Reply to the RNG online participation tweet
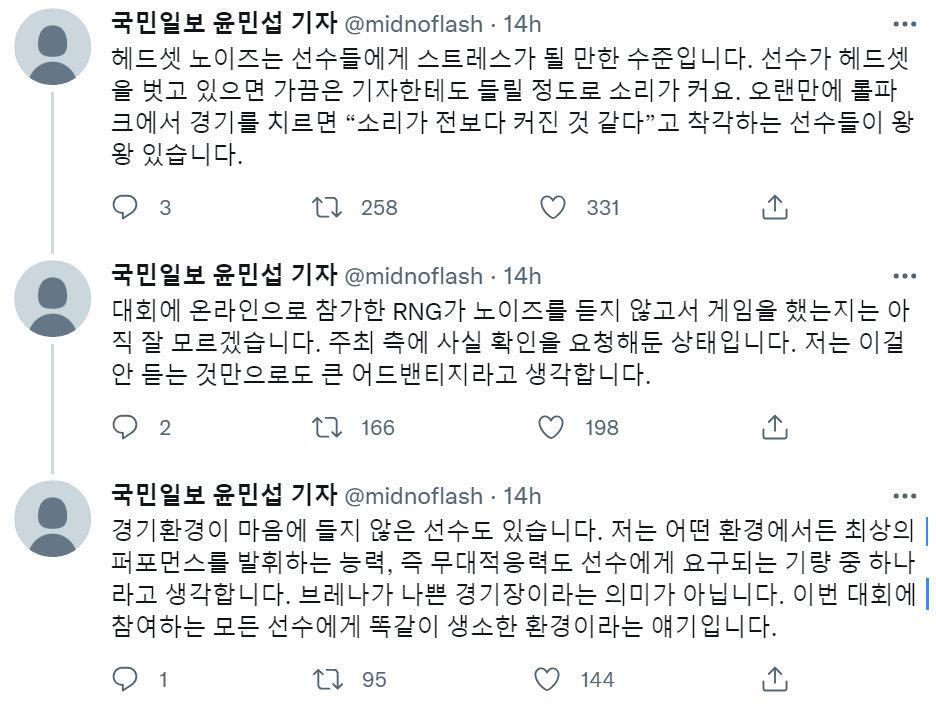 [x=125, y=427]
